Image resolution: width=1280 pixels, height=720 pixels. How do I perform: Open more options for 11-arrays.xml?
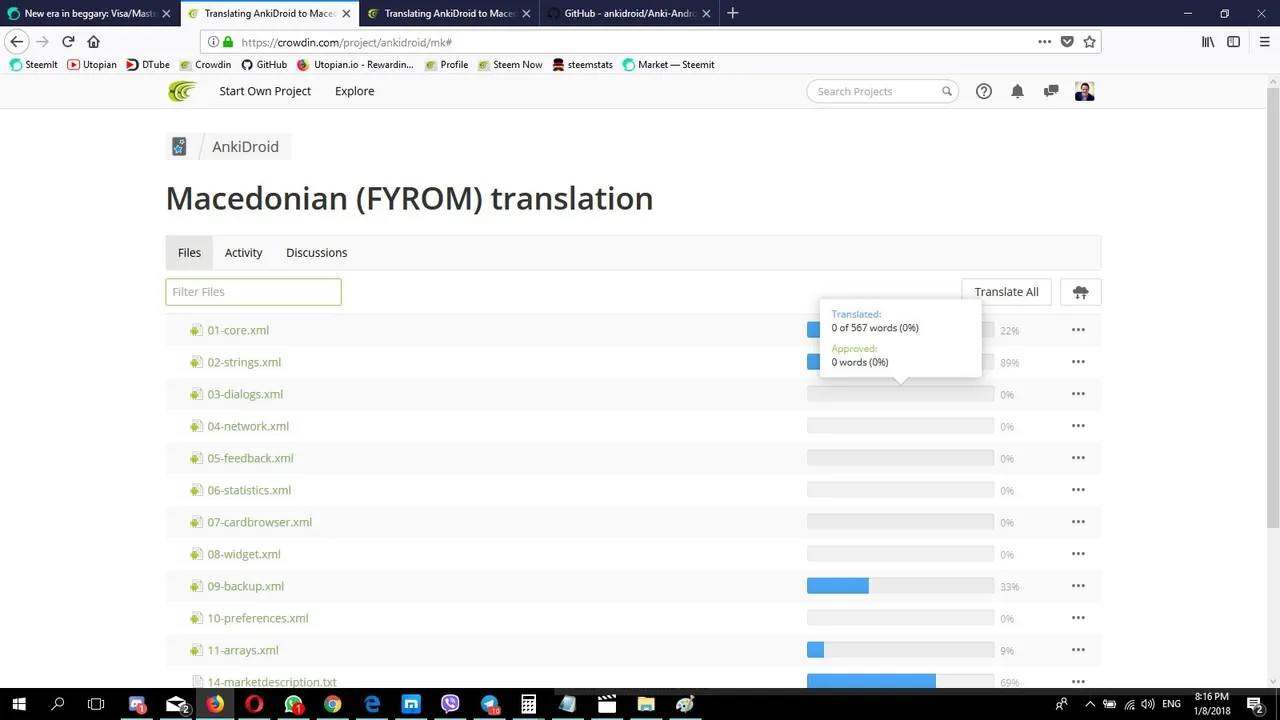(1078, 650)
